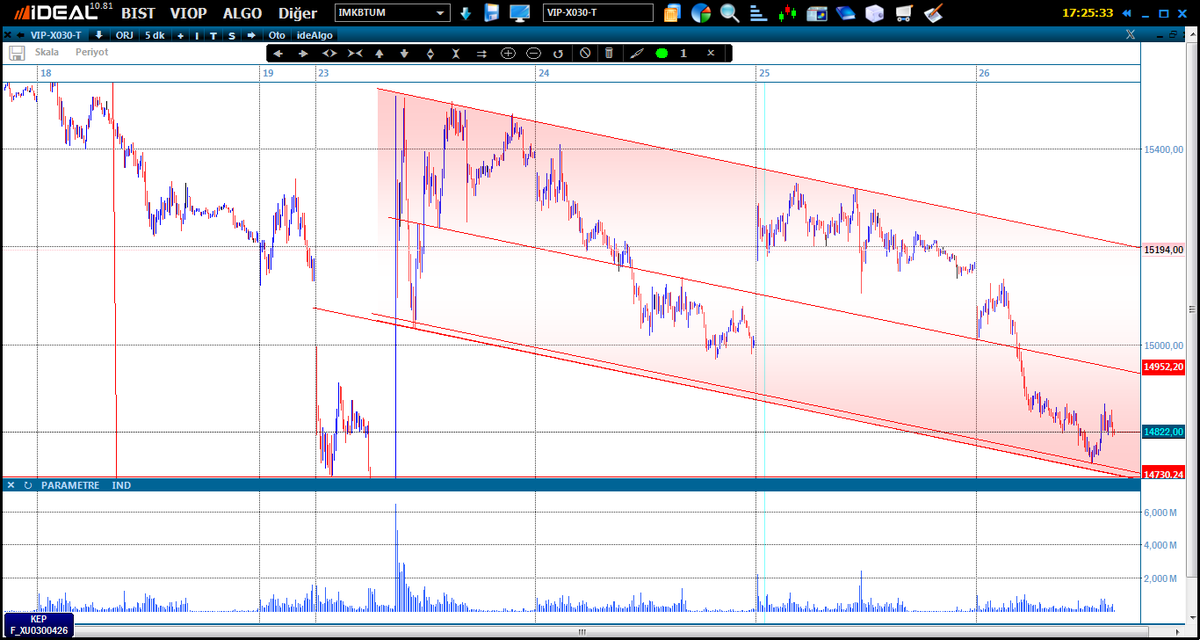Open the pie chart icon

(701, 13)
